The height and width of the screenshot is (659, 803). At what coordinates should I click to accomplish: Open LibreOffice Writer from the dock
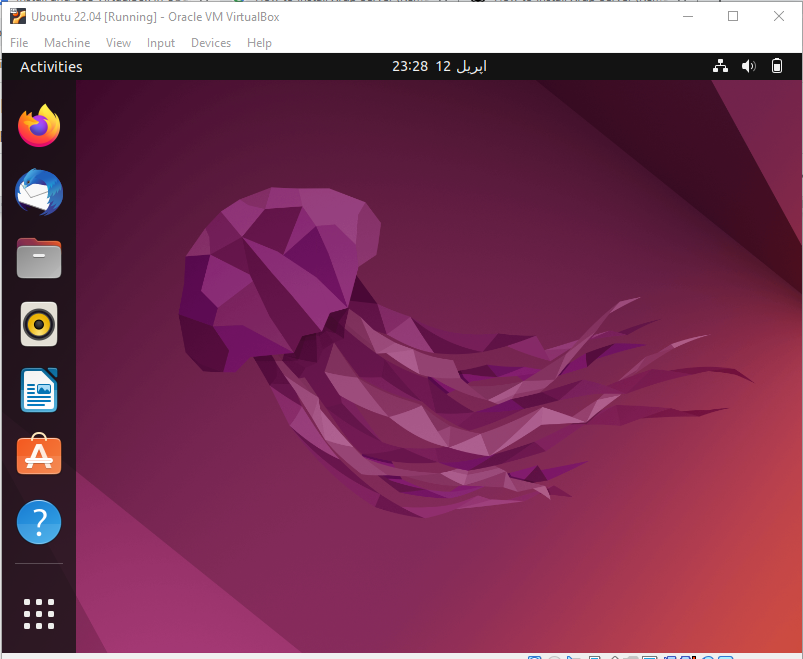pyautogui.click(x=39, y=390)
